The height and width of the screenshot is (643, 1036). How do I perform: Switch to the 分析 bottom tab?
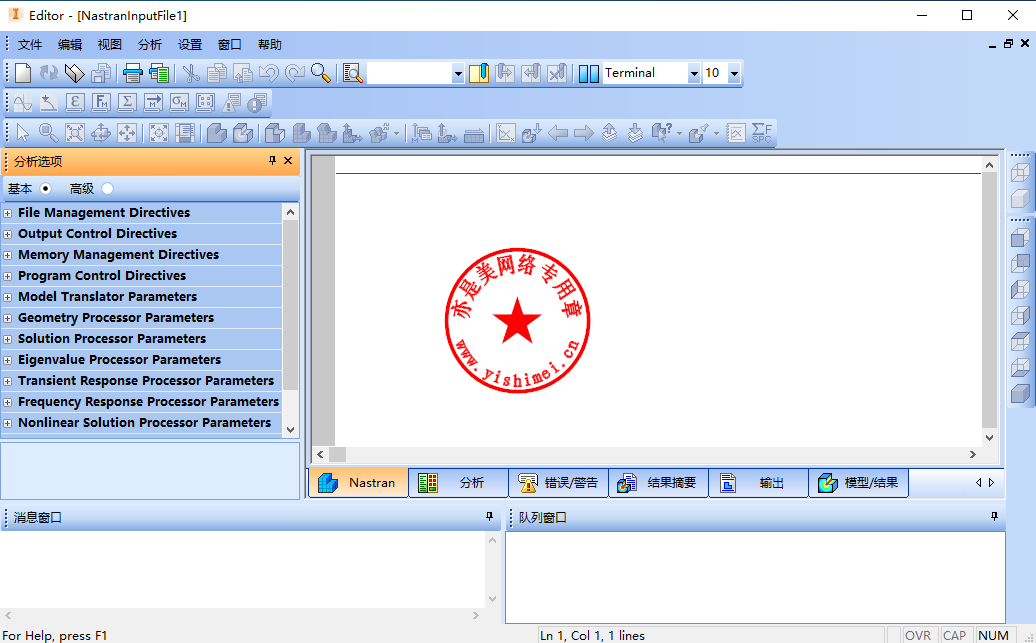pyautogui.click(x=459, y=483)
